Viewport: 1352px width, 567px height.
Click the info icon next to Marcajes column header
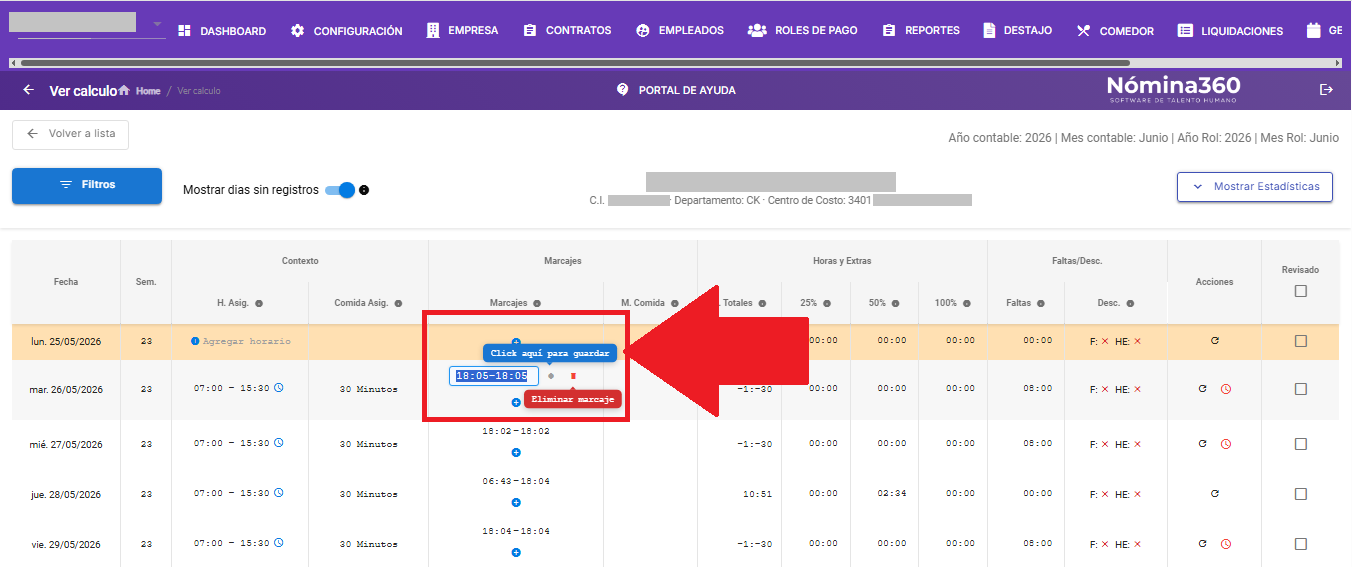(537, 303)
